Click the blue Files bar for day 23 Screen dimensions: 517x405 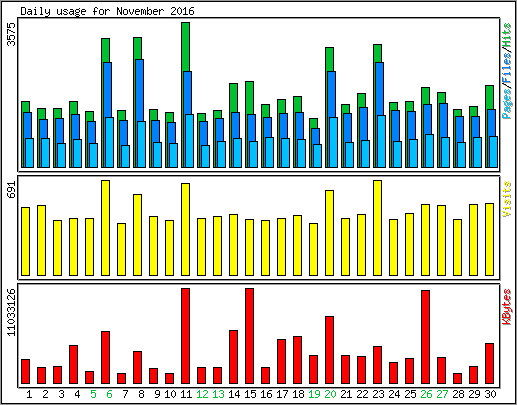point(380,88)
